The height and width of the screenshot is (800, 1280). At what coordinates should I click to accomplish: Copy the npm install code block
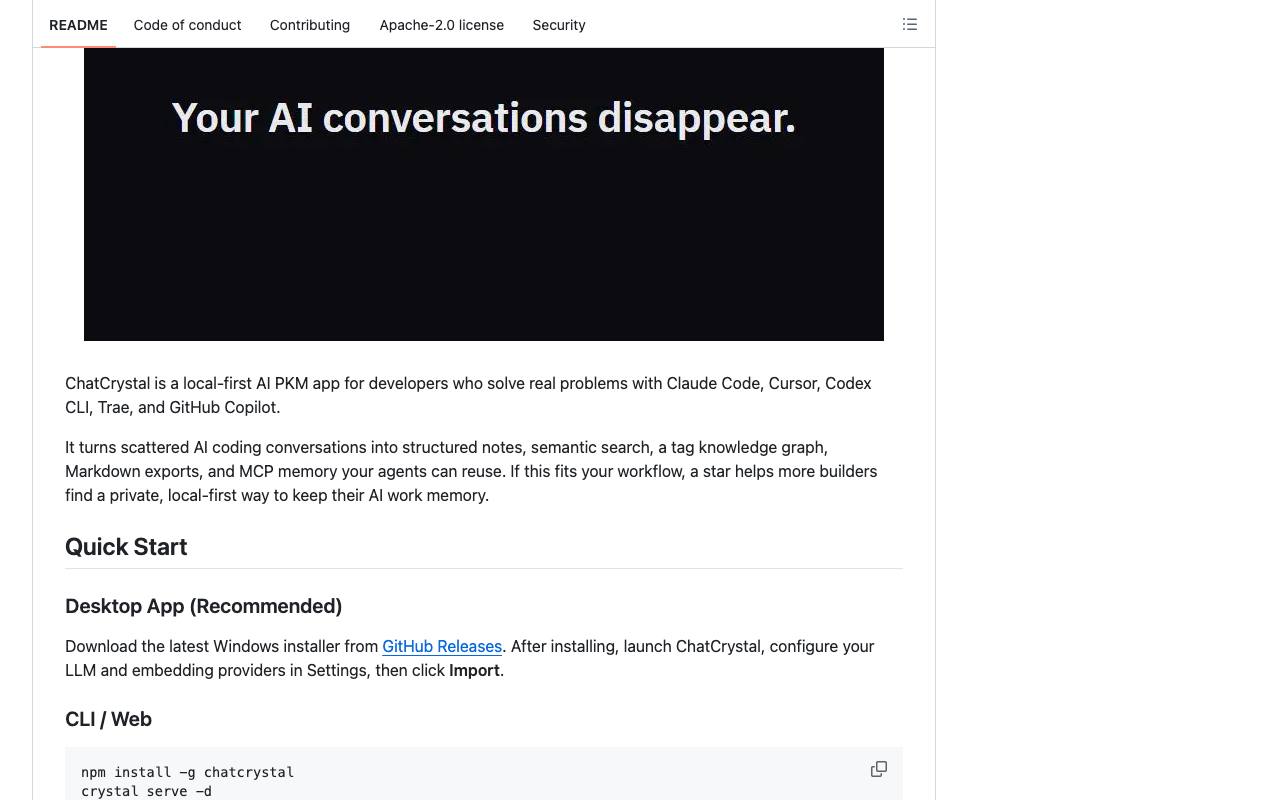[879, 769]
